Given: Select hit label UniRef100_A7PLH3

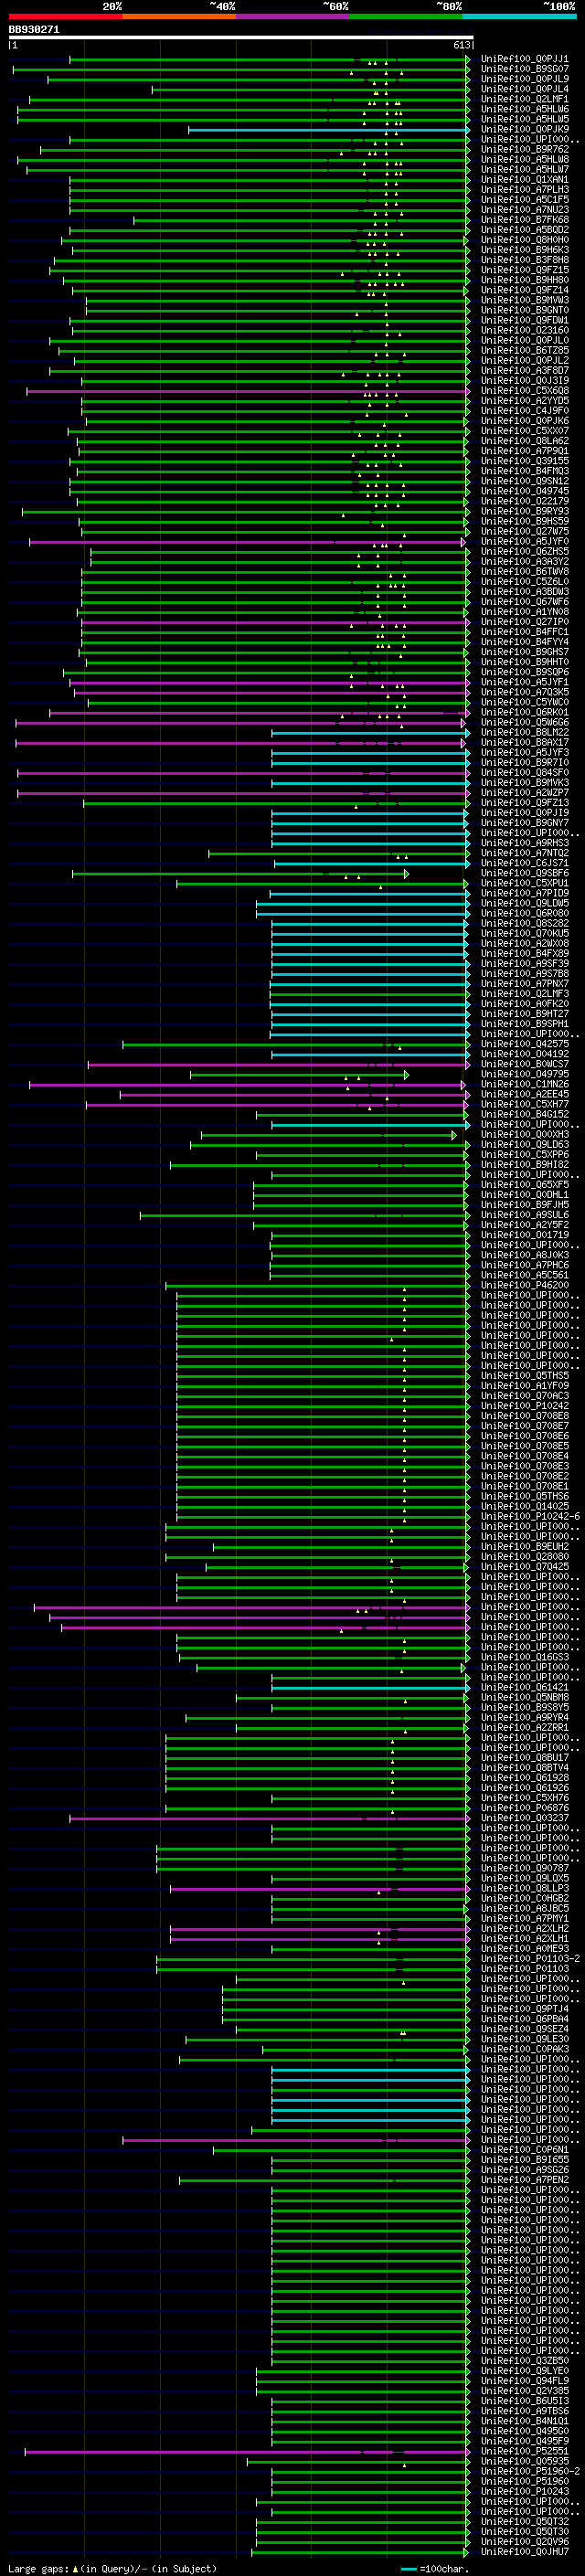Looking at the screenshot, I should click(x=524, y=190).
